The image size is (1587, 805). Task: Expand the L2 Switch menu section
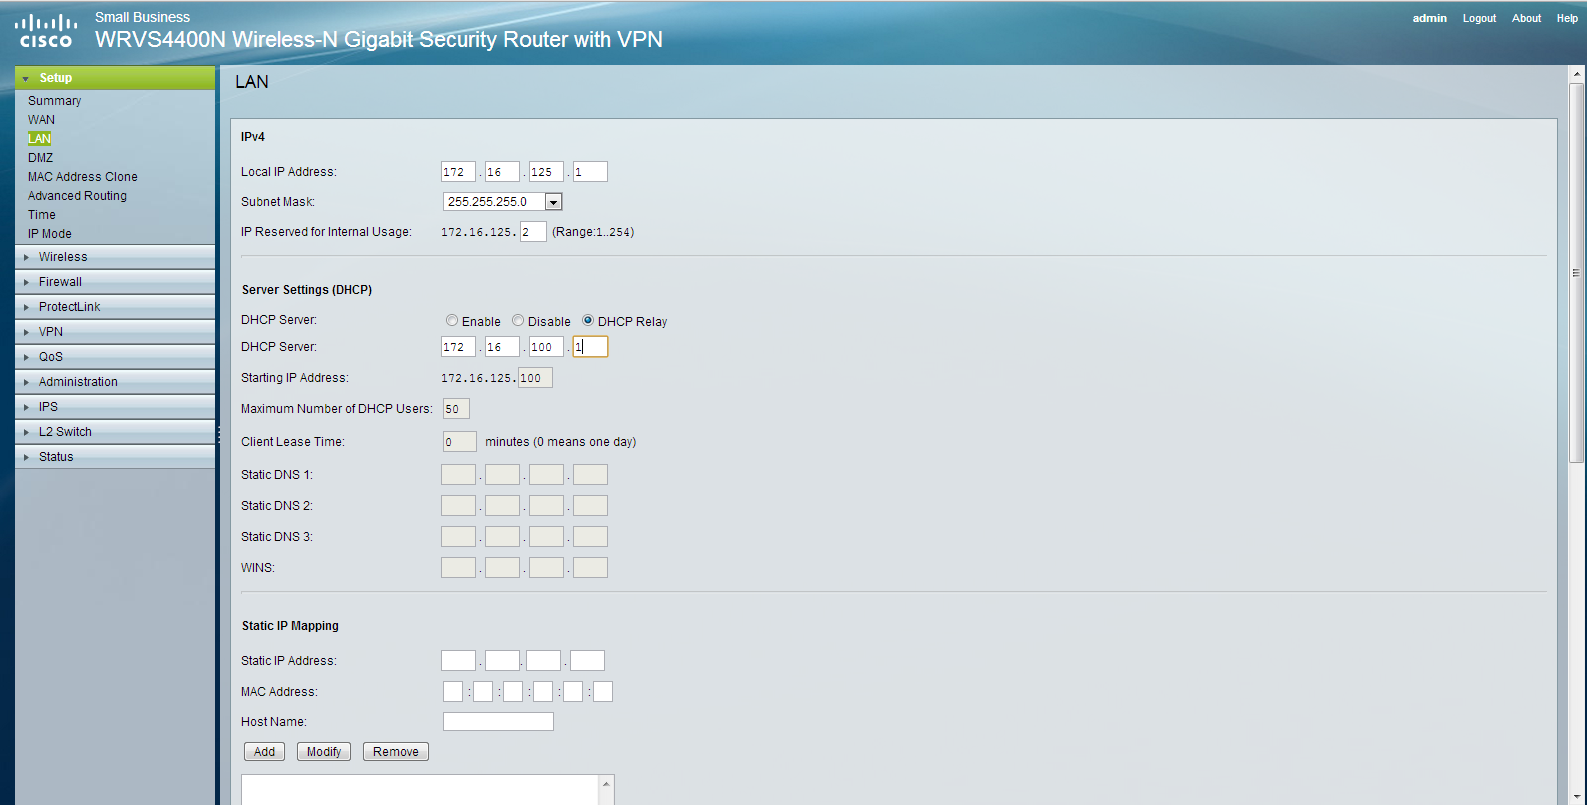pyautogui.click(x=115, y=432)
